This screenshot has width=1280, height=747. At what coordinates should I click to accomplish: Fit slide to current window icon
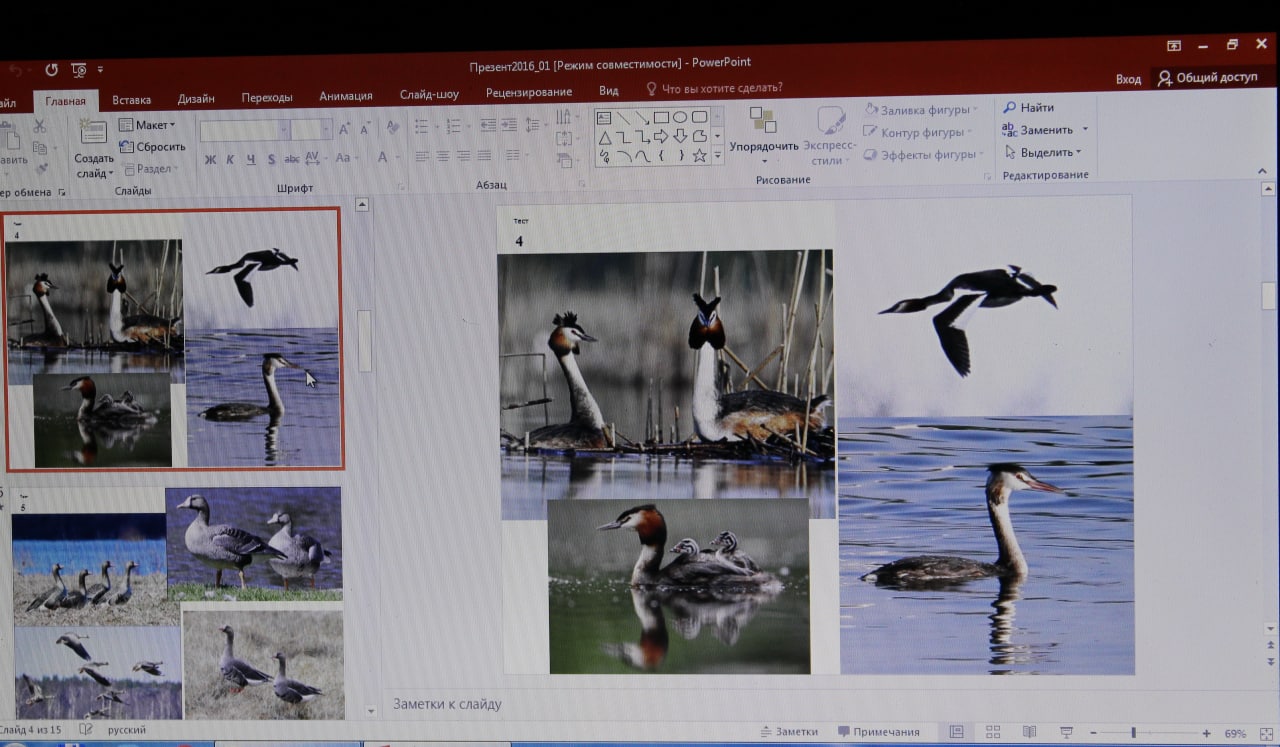coord(1265,732)
